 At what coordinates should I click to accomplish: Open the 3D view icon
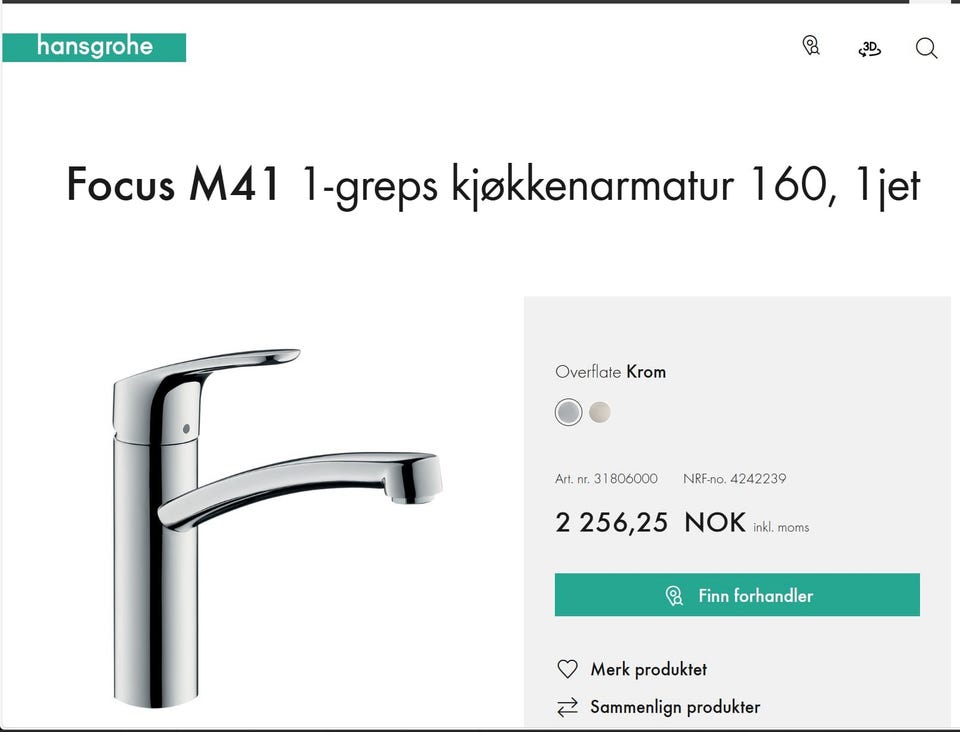point(869,48)
